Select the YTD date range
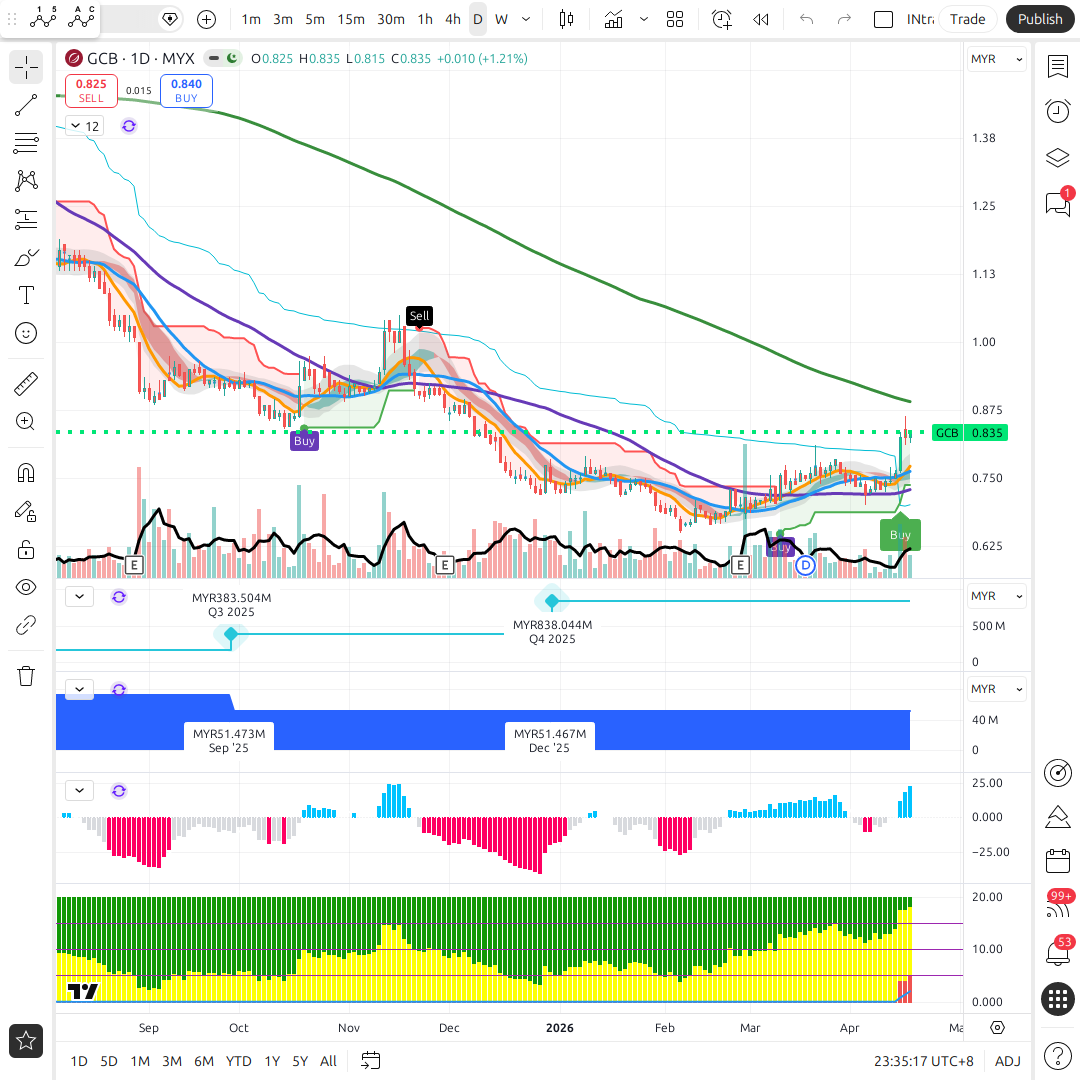The height and width of the screenshot is (1080, 1080). pos(238,1061)
